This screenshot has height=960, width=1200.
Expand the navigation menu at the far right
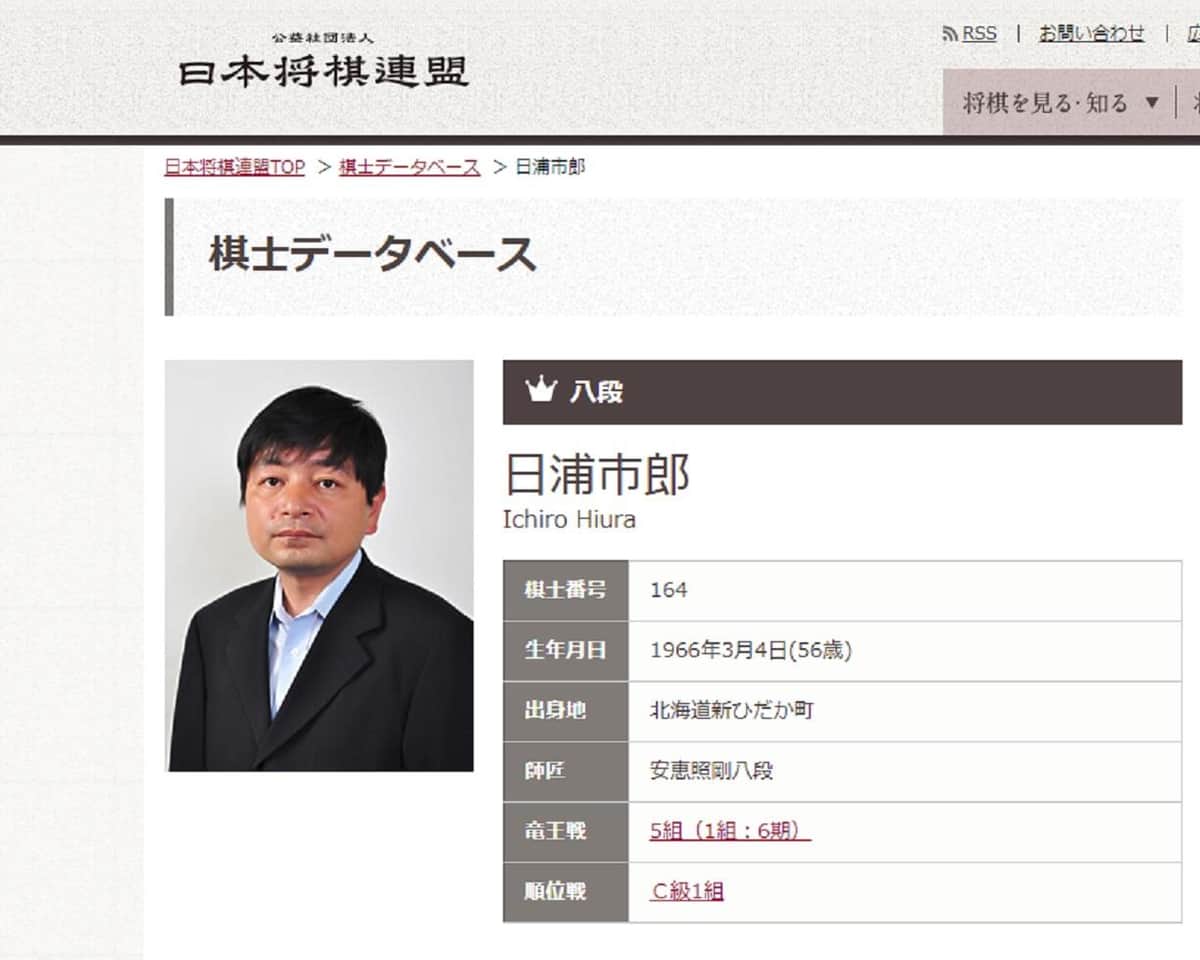(x=1192, y=102)
